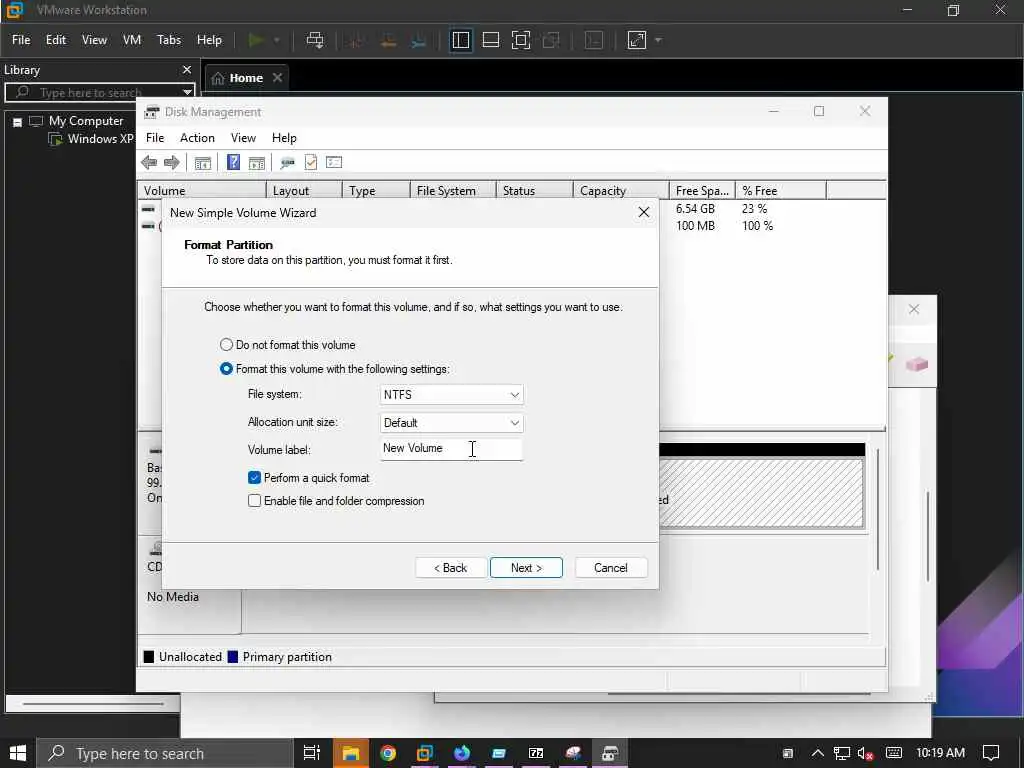
Task: Switch to the Home tab
Action: point(246,78)
